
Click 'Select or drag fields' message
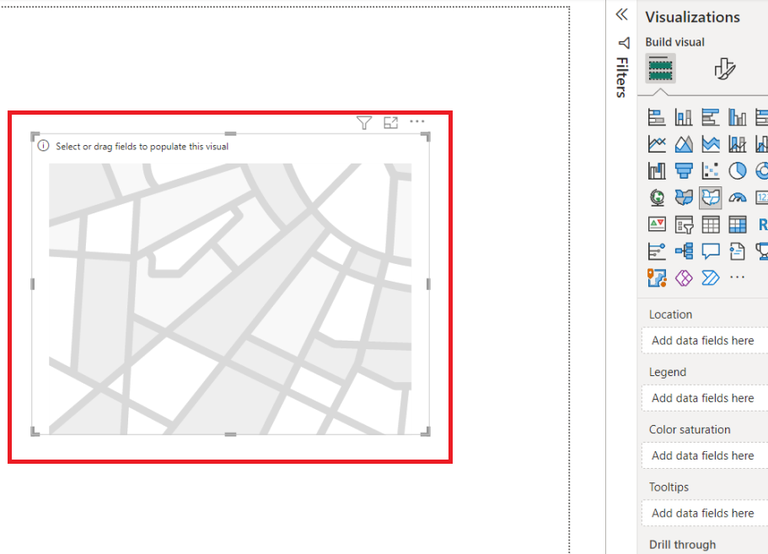point(142,146)
